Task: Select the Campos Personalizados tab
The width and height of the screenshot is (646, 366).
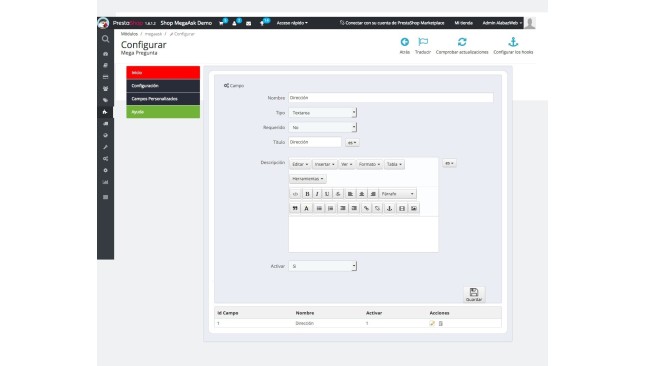Action: [x=163, y=99]
